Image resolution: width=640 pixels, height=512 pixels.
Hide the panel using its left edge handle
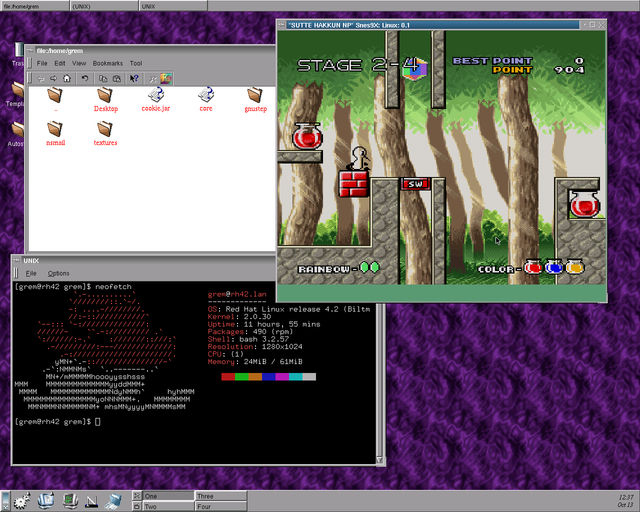[5, 501]
